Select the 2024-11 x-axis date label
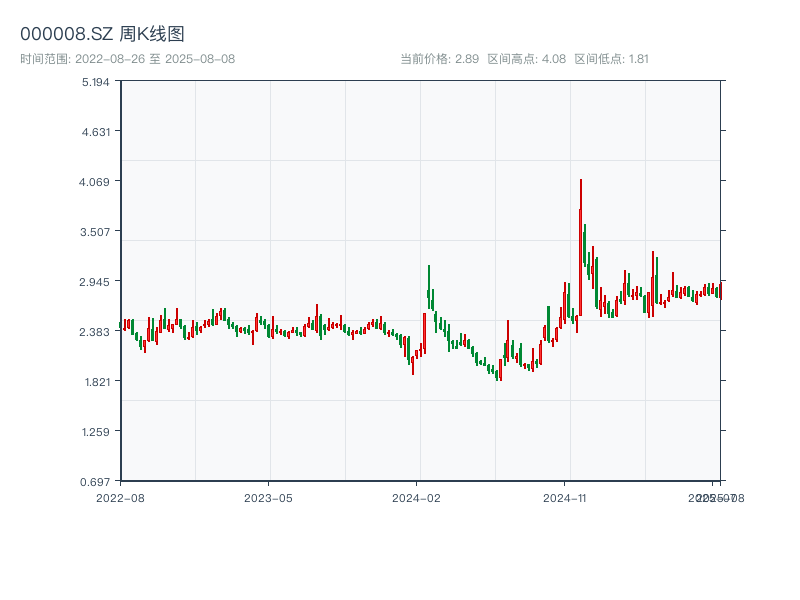Viewport: 800px width, 600px height. coord(565,497)
